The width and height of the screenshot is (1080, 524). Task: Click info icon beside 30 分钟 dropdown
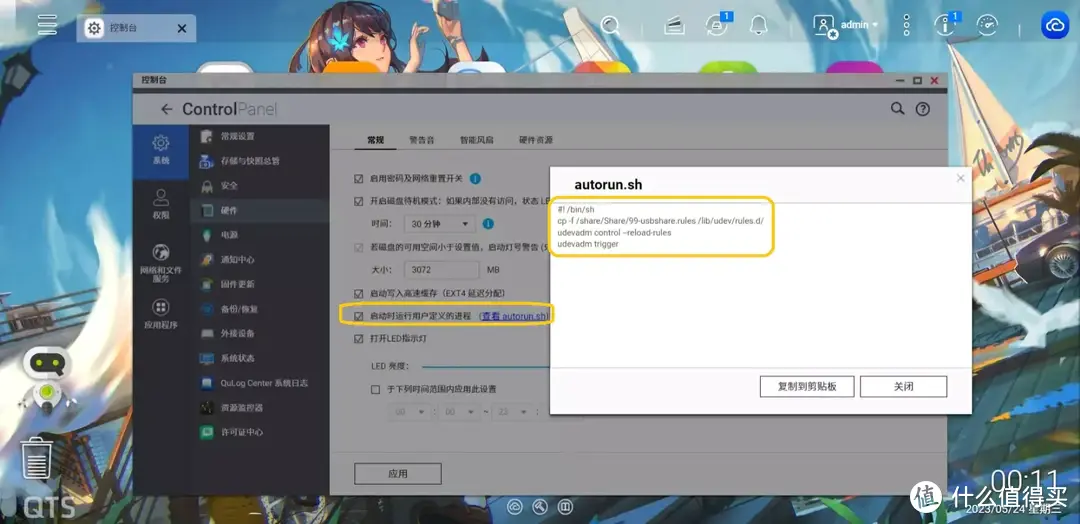(x=488, y=224)
